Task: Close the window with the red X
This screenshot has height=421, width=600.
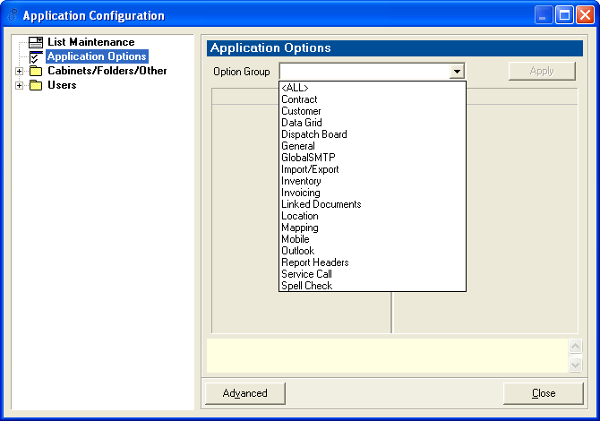Action: (x=585, y=15)
